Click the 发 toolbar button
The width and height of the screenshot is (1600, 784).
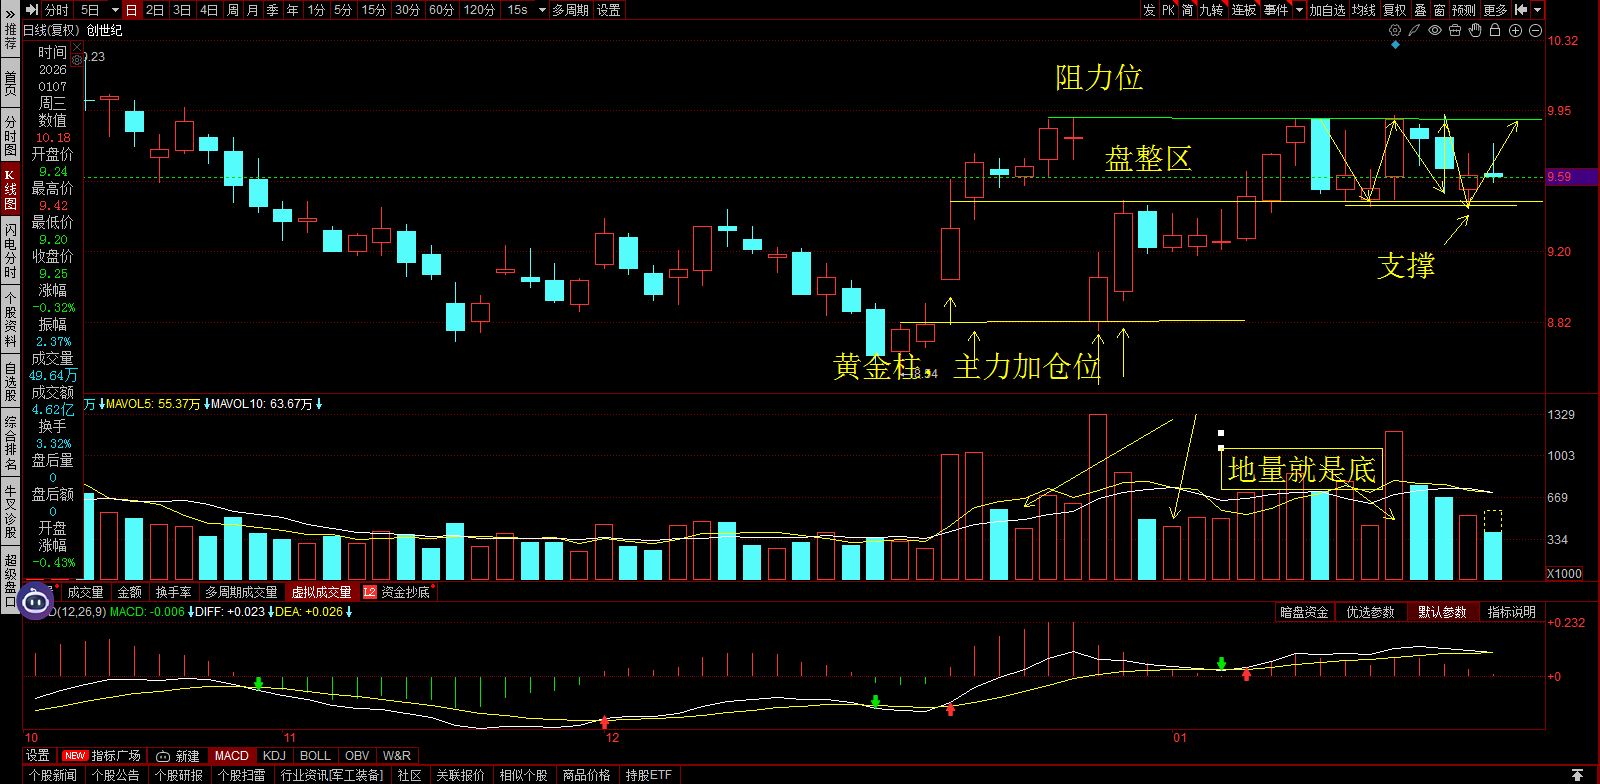[1149, 10]
